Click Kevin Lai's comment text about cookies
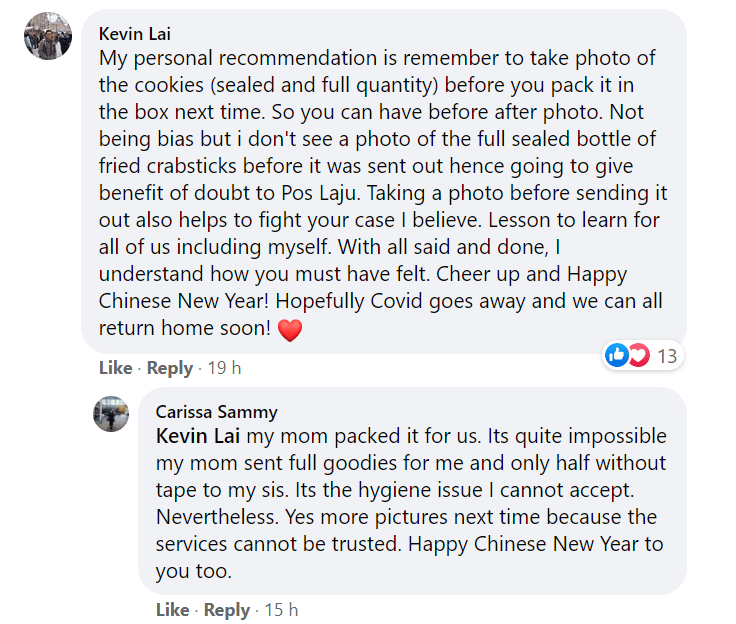 [x=383, y=193]
